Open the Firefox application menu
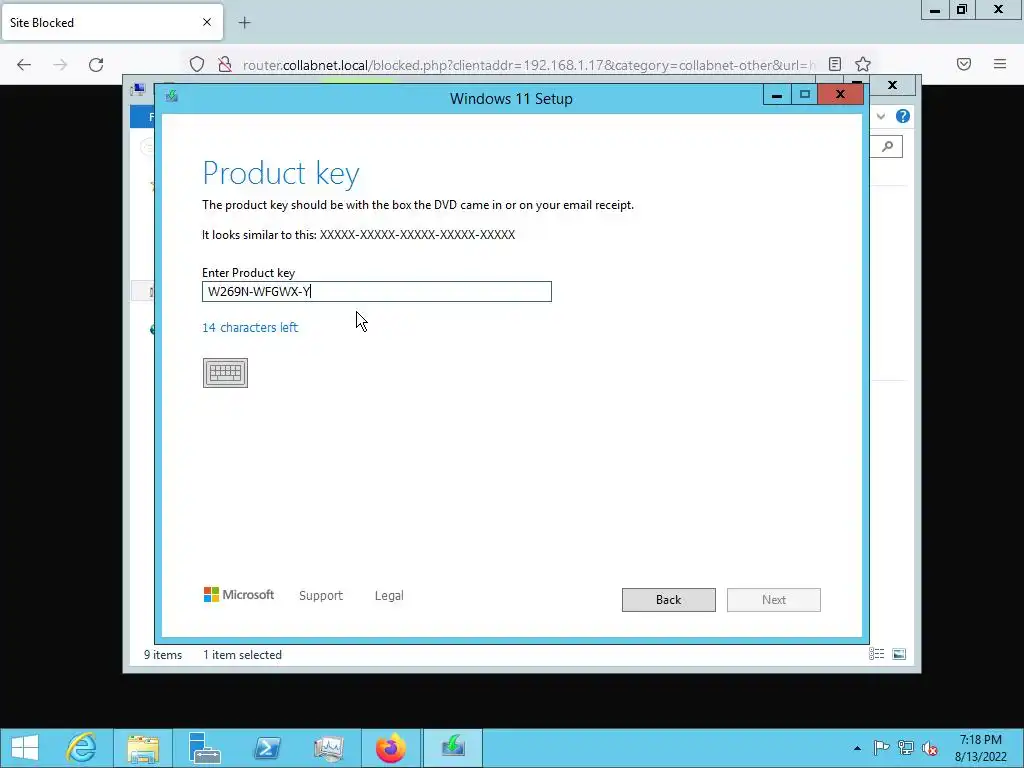Viewport: 1024px width, 768px height. pos(1000,64)
